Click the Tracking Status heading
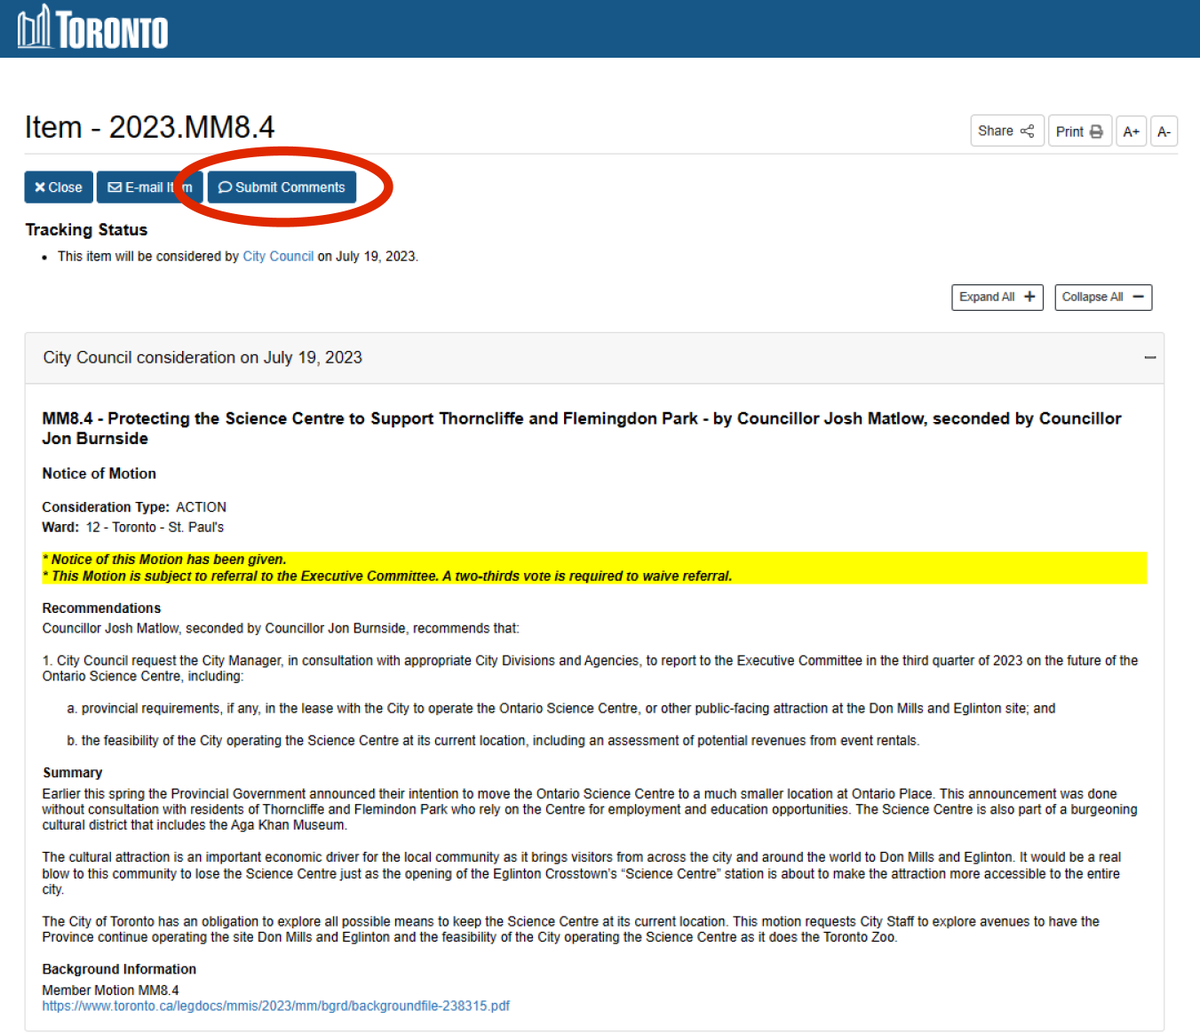The width and height of the screenshot is (1200, 1034). click(x=86, y=230)
